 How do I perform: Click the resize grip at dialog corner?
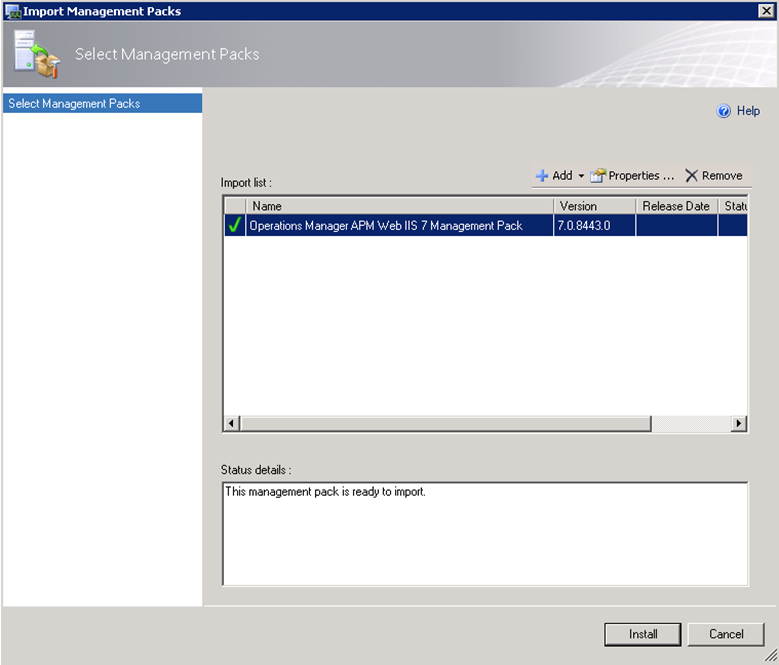click(x=771, y=656)
